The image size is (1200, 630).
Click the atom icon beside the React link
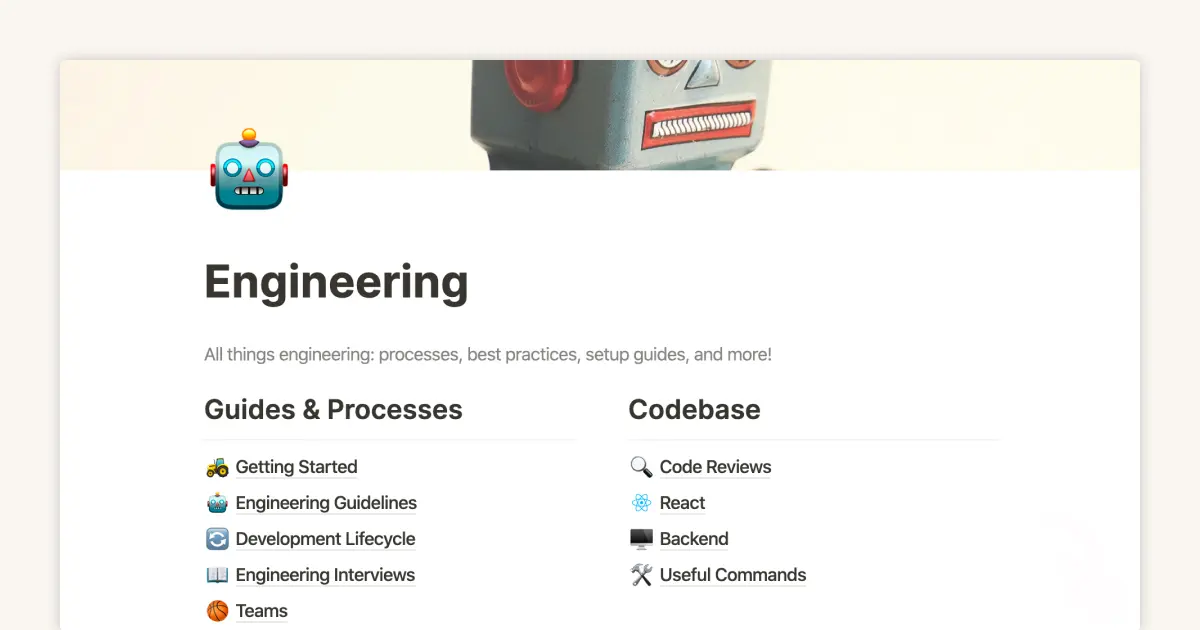640,503
